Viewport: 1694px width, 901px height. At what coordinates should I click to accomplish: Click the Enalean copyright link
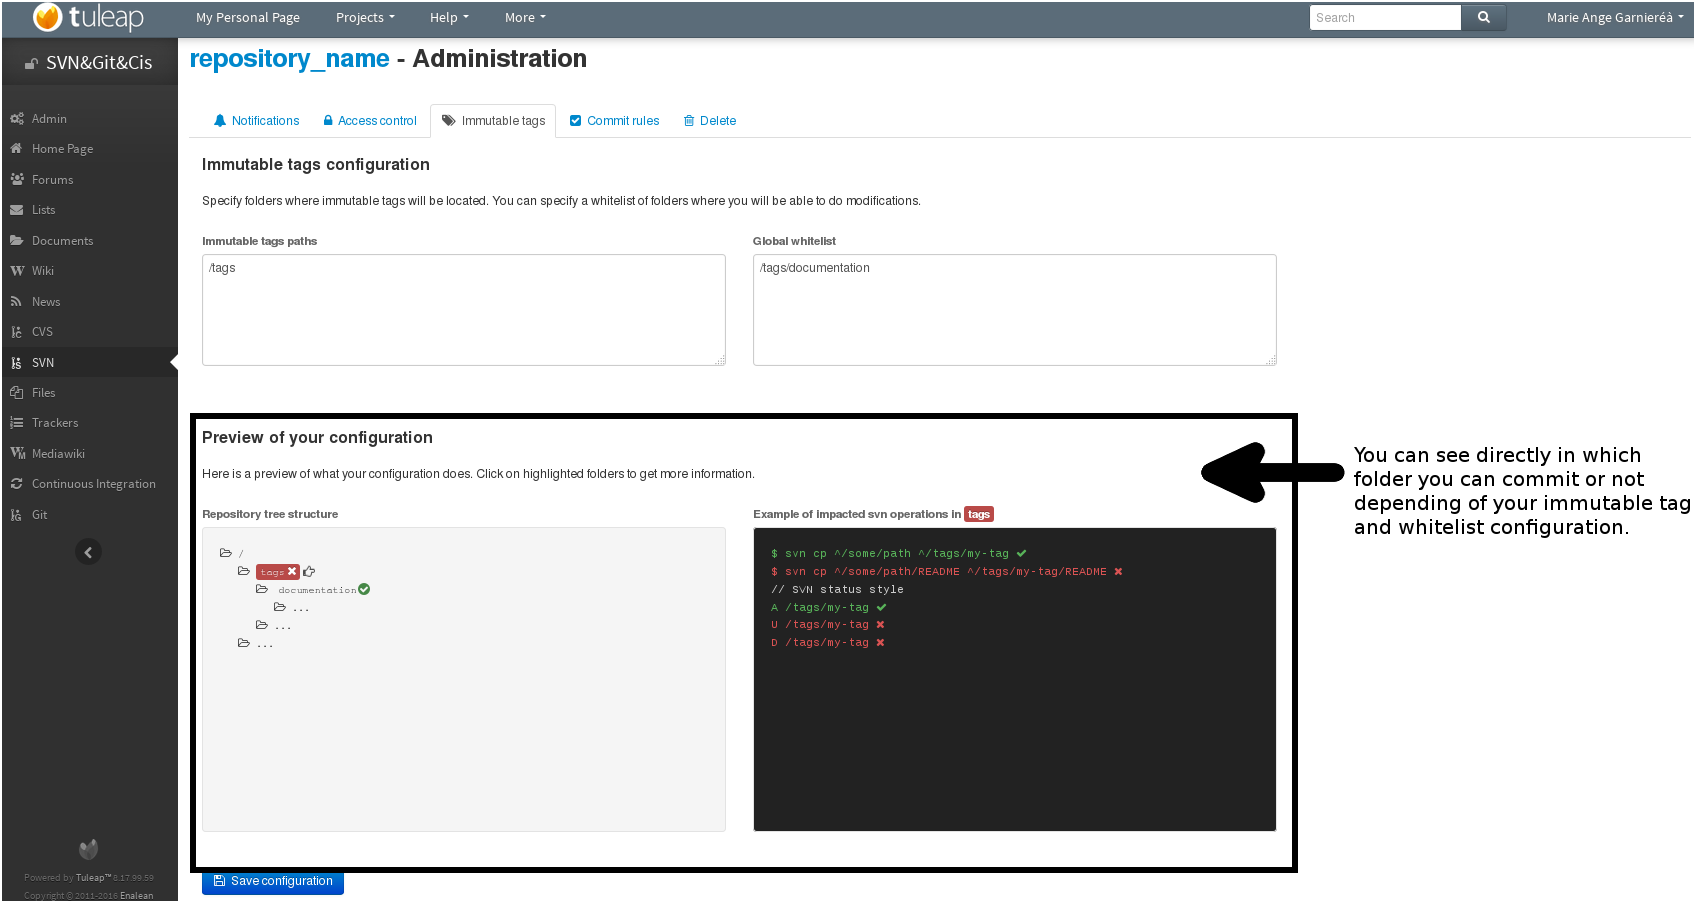pos(137,895)
